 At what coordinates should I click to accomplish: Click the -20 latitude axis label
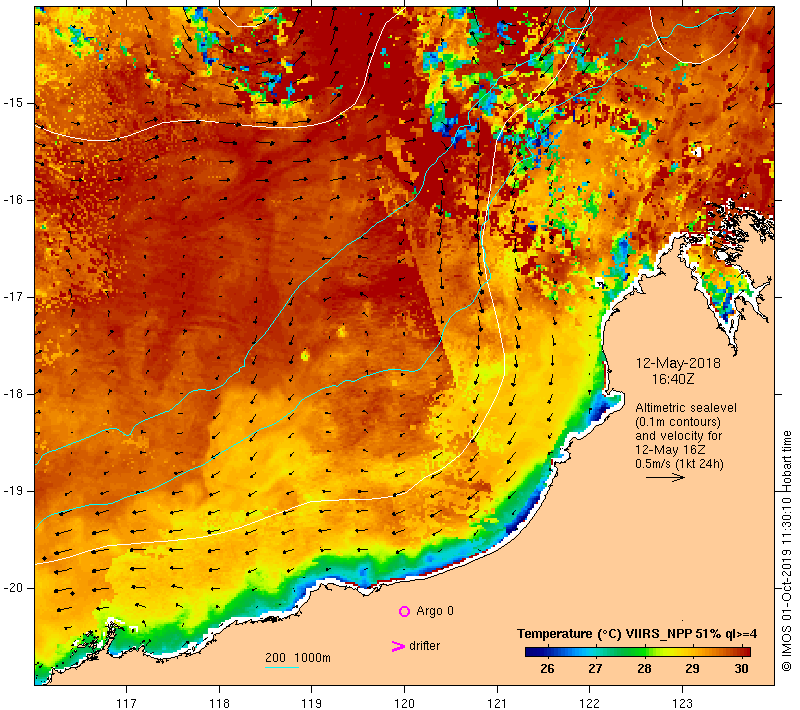[x=13, y=588]
